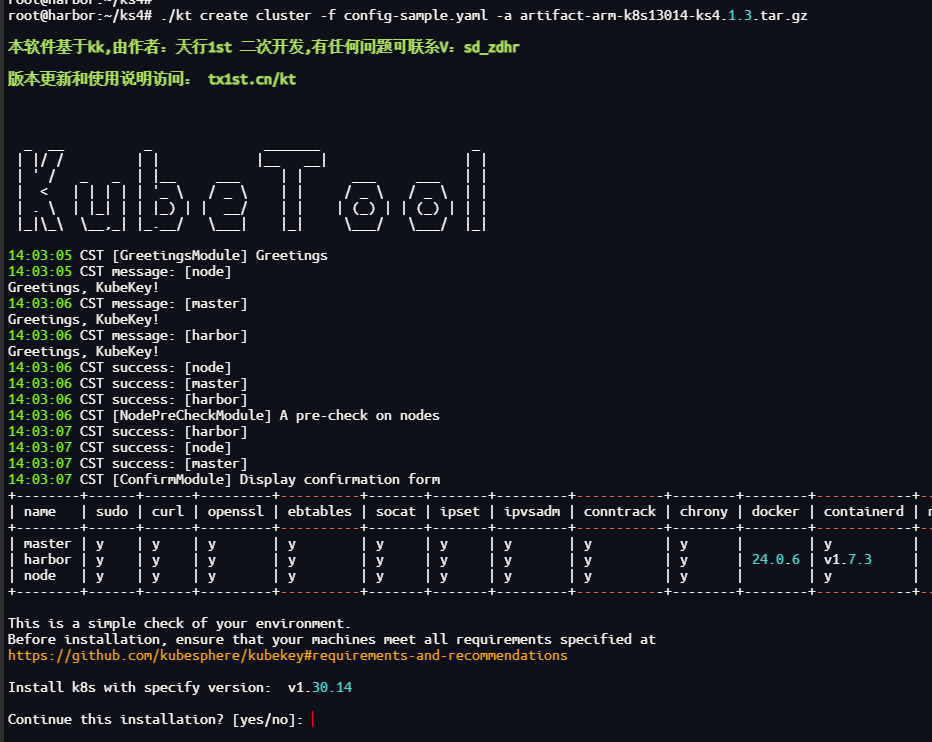Screen dimensions: 932x742
Task: Click the 'sudo' column header
Action: [x=112, y=511]
